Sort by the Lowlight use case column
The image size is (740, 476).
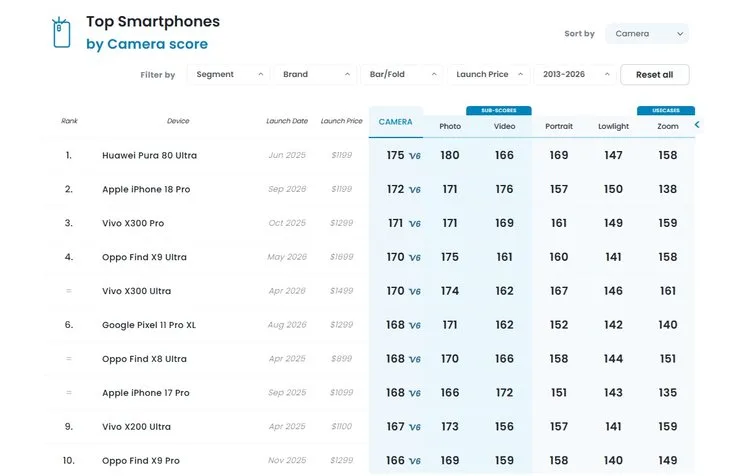613,126
